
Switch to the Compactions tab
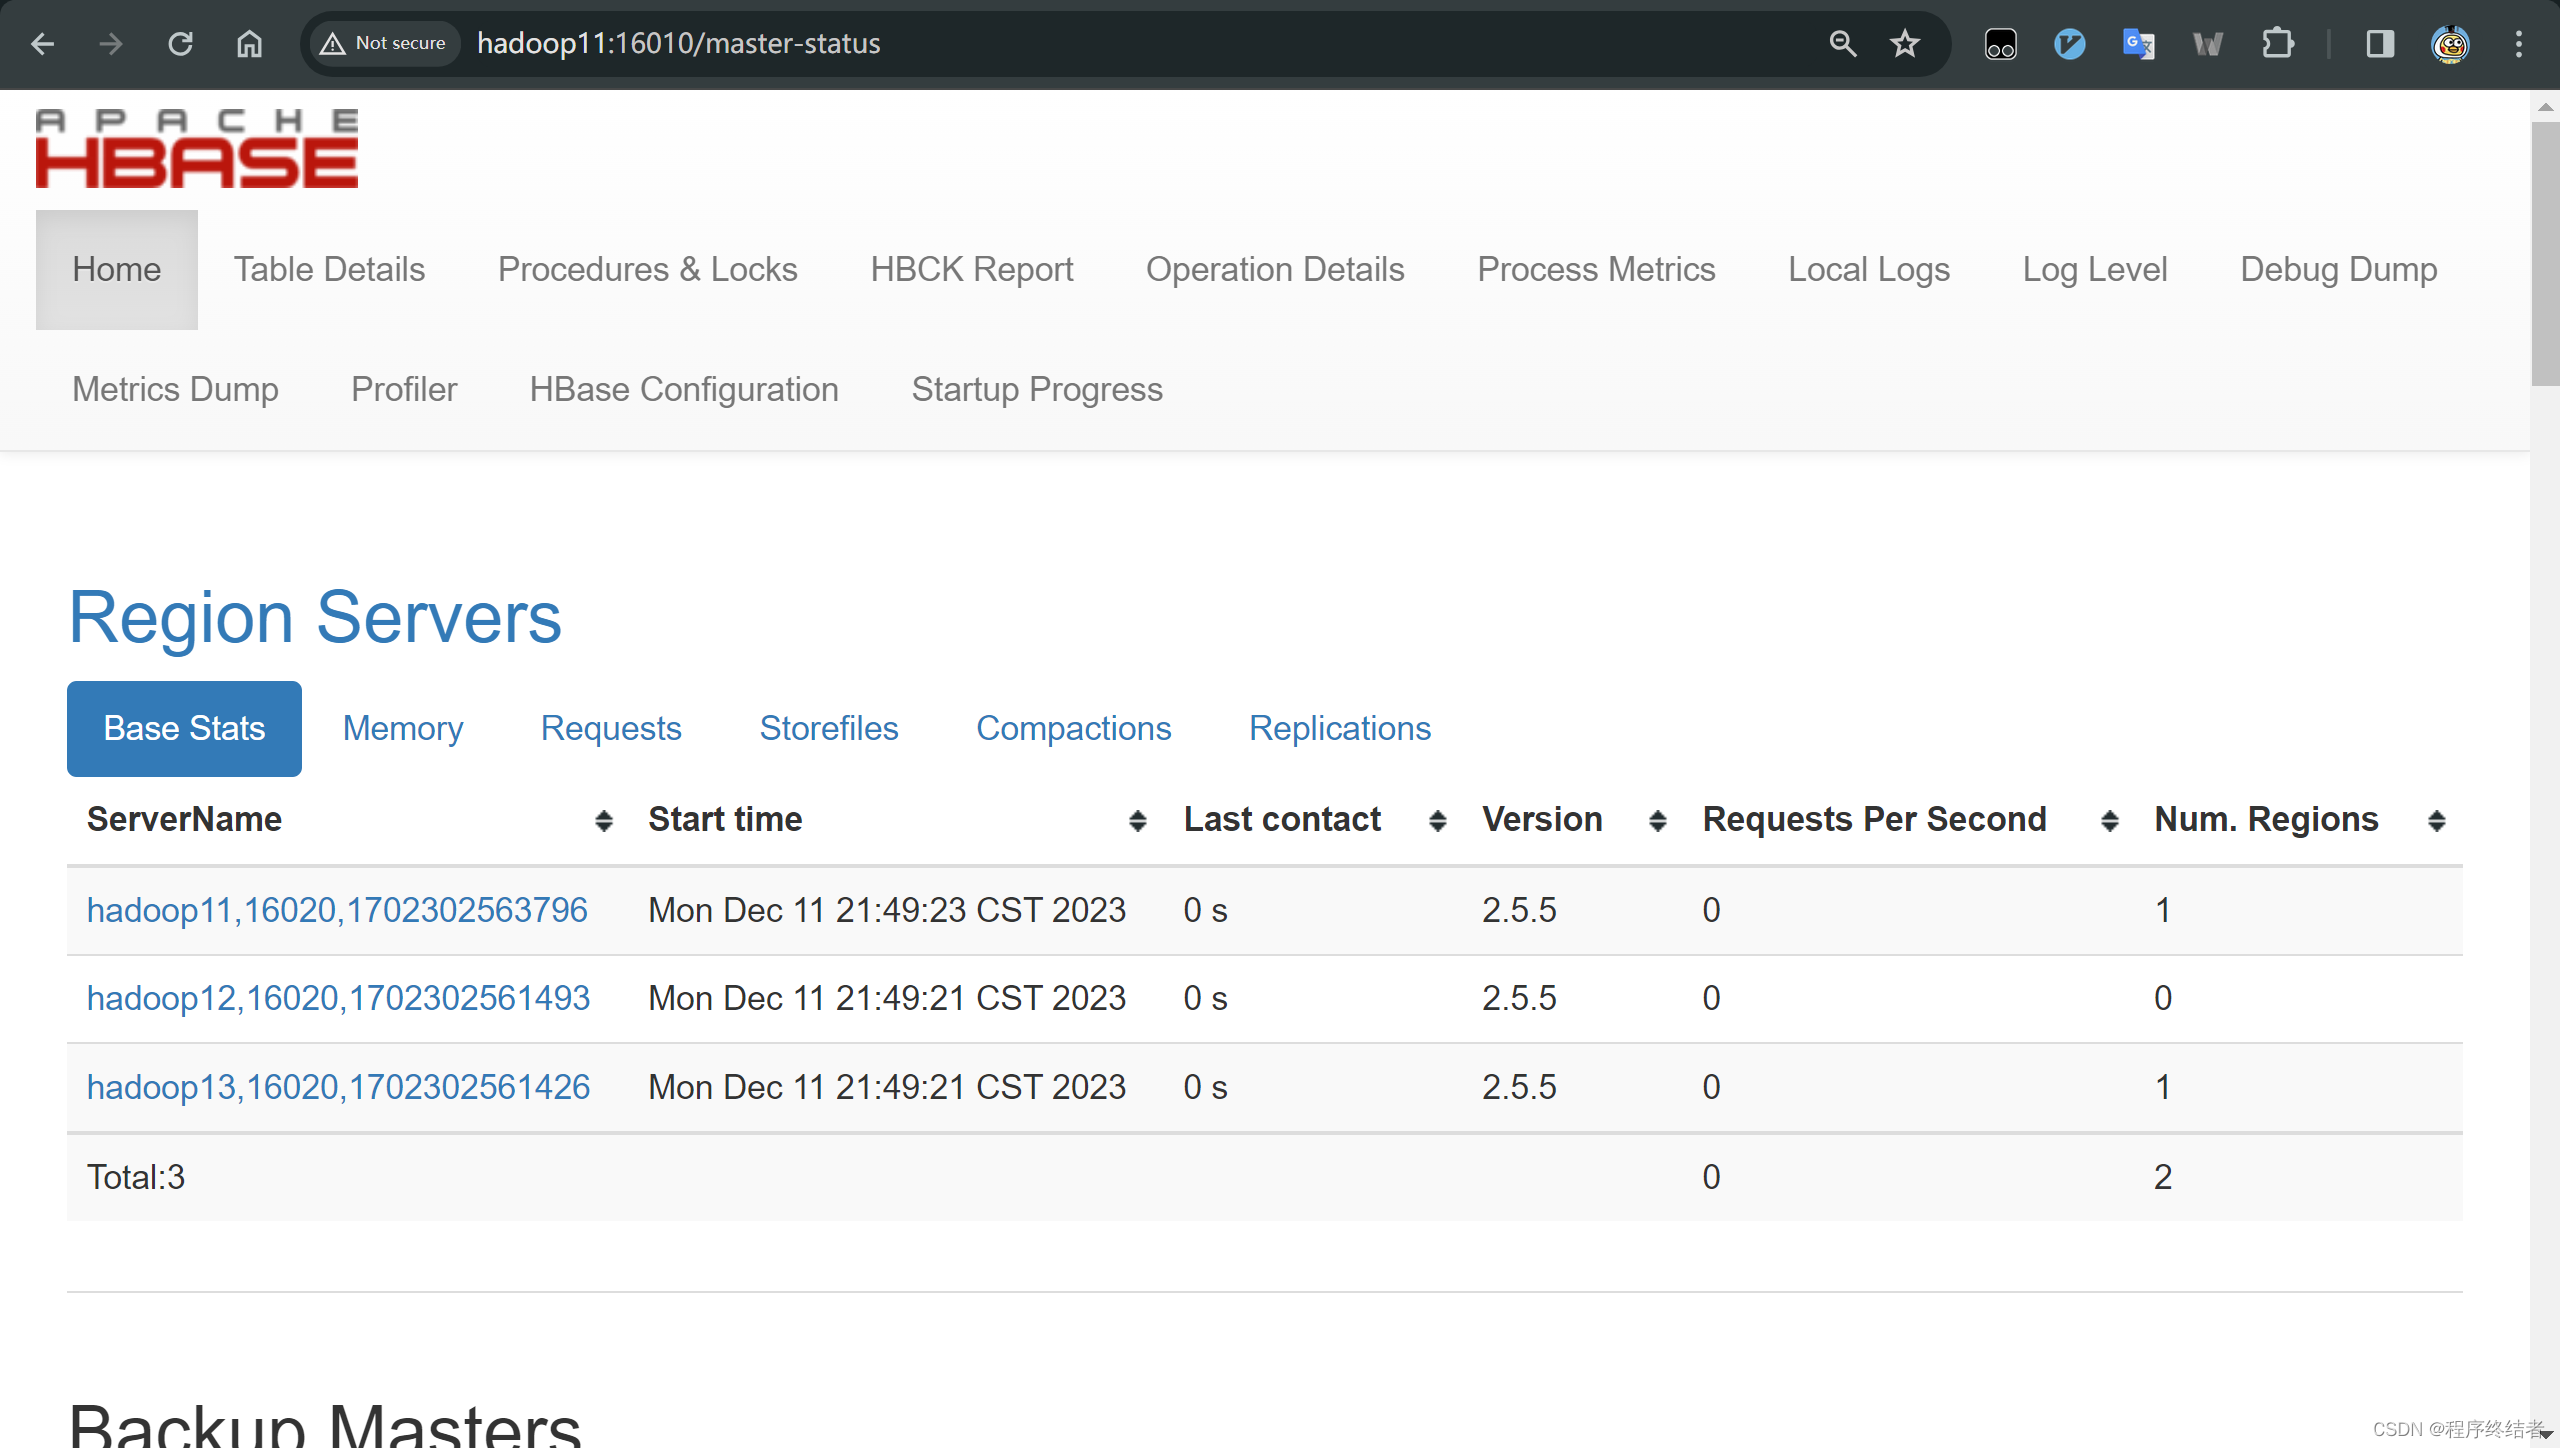click(x=1073, y=728)
